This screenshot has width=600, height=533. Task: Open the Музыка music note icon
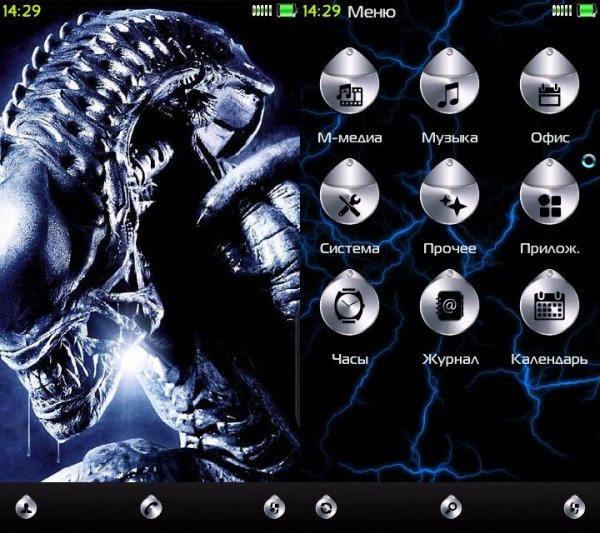click(449, 81)
